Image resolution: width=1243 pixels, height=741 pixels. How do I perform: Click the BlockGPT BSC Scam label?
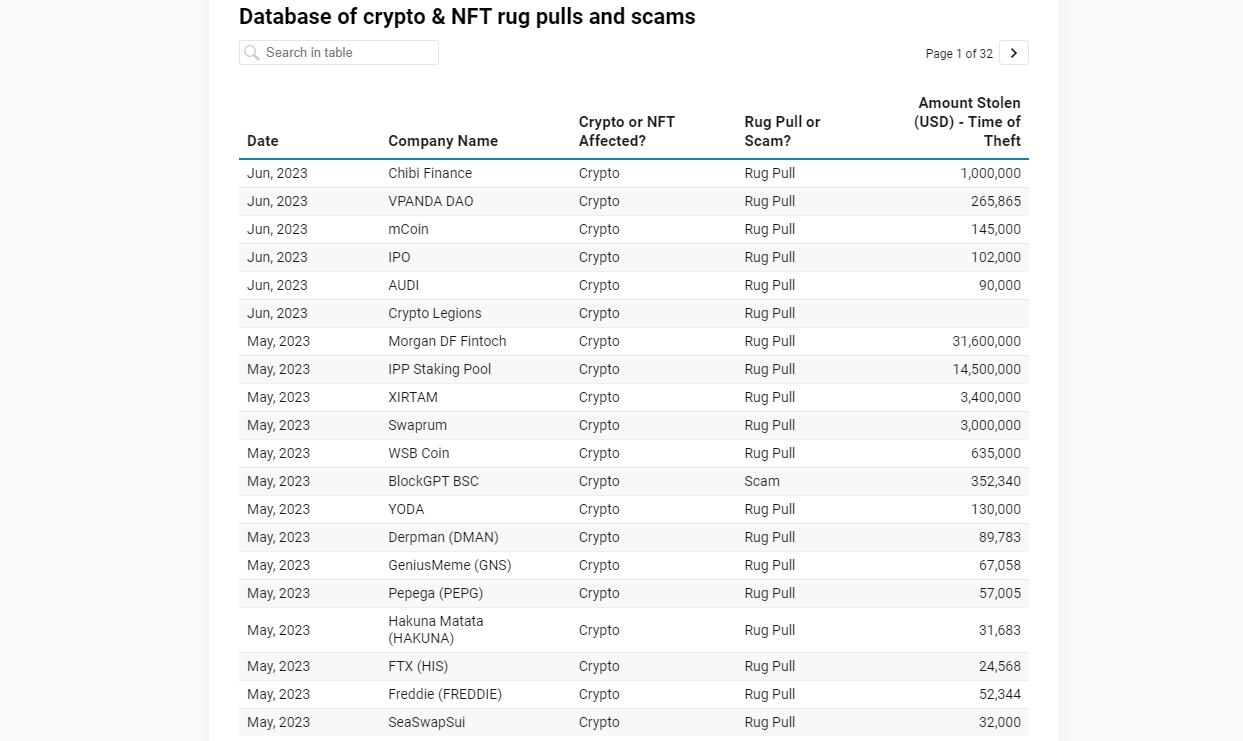coord(762,481)
